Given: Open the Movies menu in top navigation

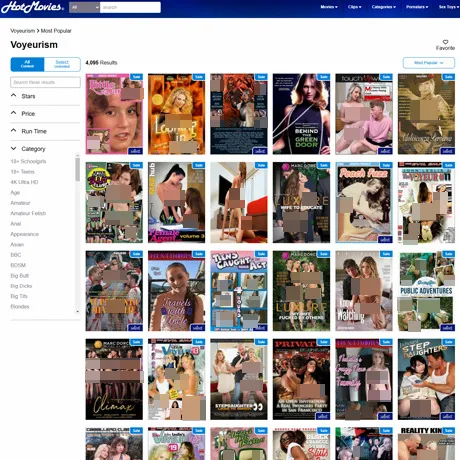Looking at the screenshot, I should point(329,7).
